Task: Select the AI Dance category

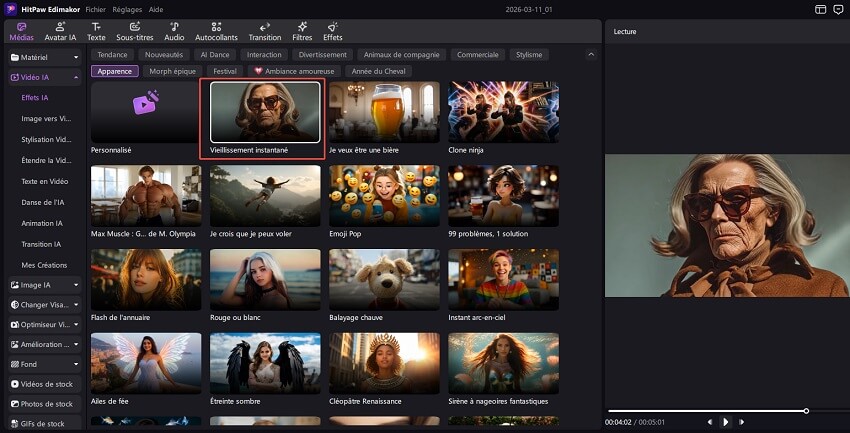Action: (x=215, y=54)
